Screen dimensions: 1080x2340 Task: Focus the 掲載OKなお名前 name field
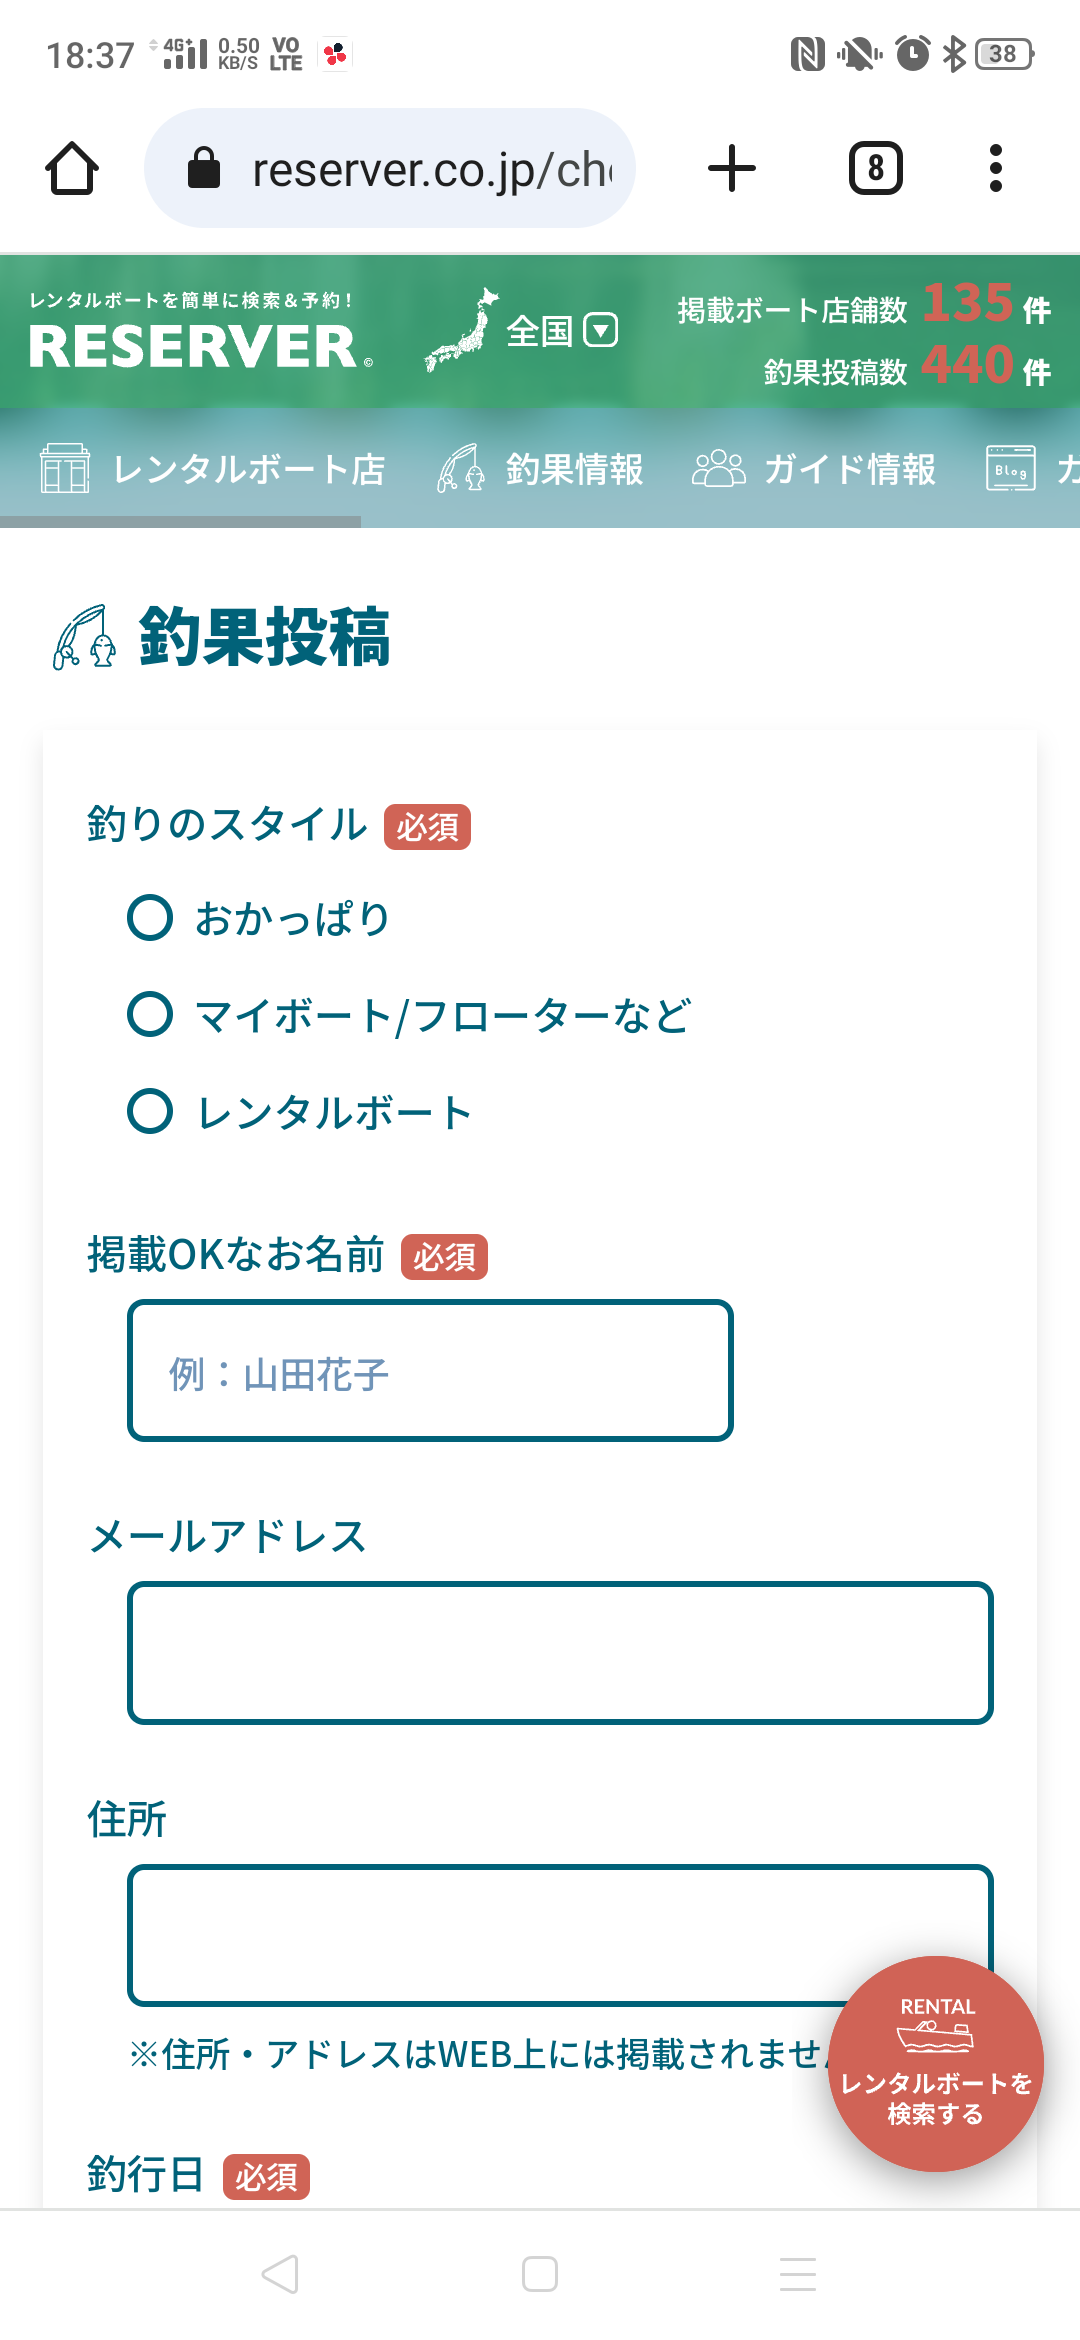(430, 1371)
